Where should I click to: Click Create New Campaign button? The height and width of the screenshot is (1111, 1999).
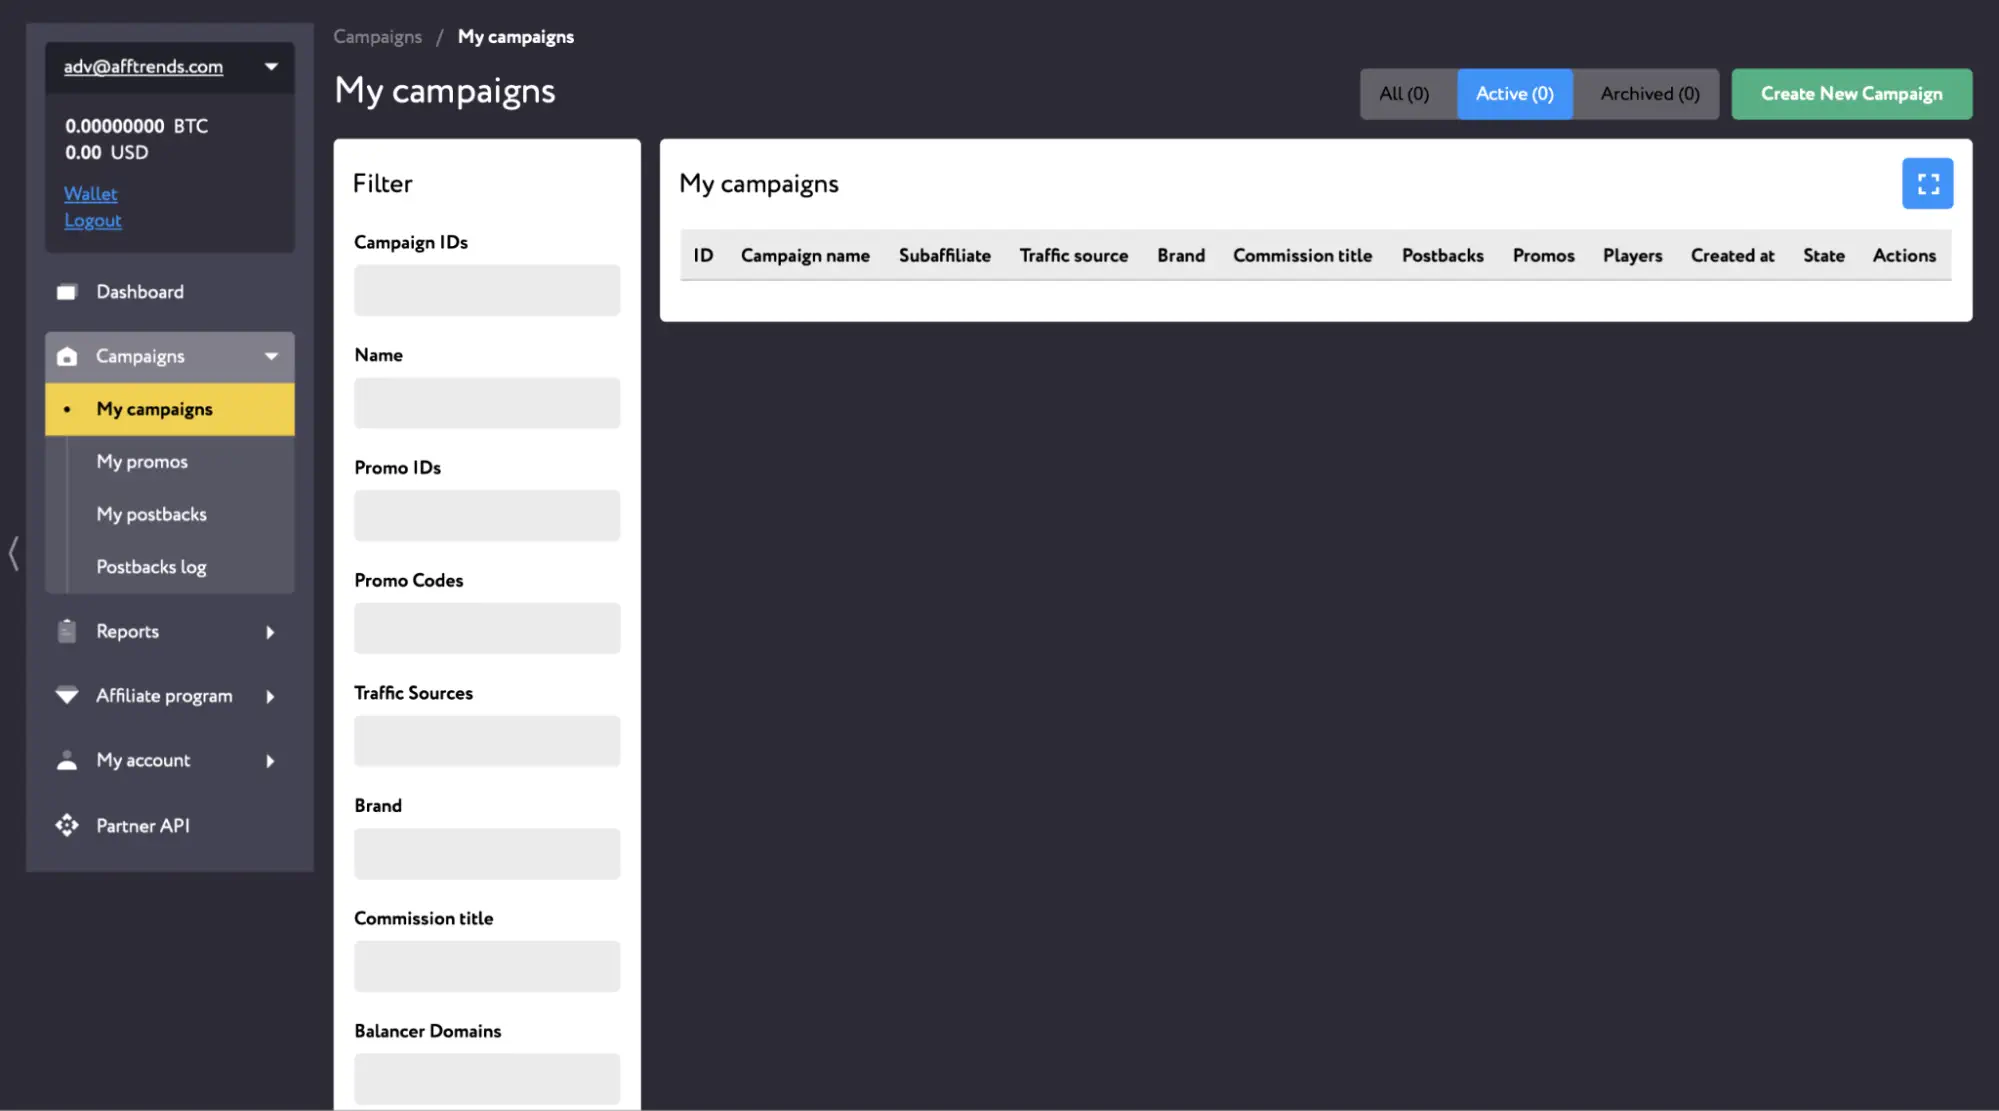point(1851,94)
